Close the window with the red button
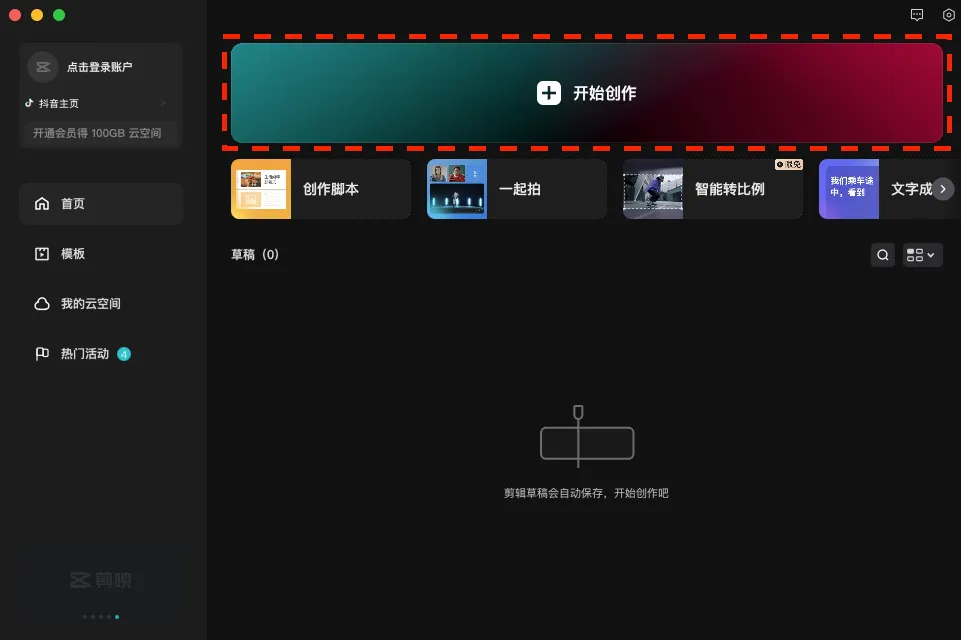This screenshot has height=640, width=961. [15, 15]
